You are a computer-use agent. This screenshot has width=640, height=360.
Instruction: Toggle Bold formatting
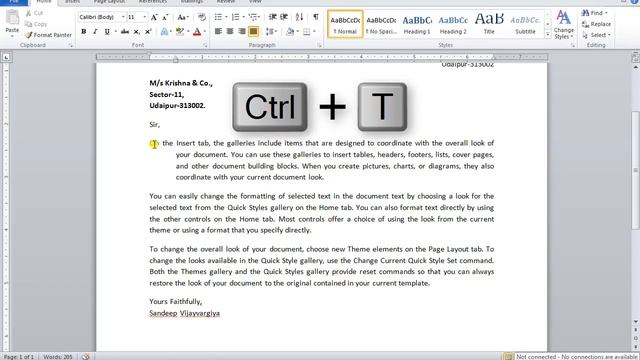pos(84,31)
